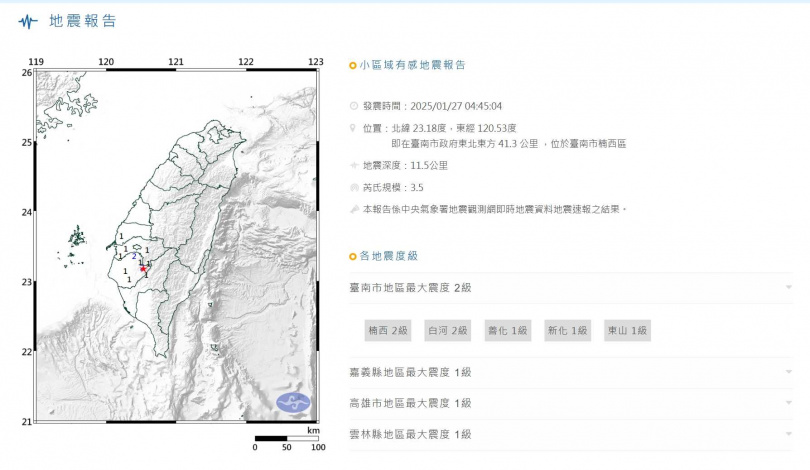Click the magnitude icon next to 芮氏規模
The height and width of the screenshot is (470, 810).
354,187
